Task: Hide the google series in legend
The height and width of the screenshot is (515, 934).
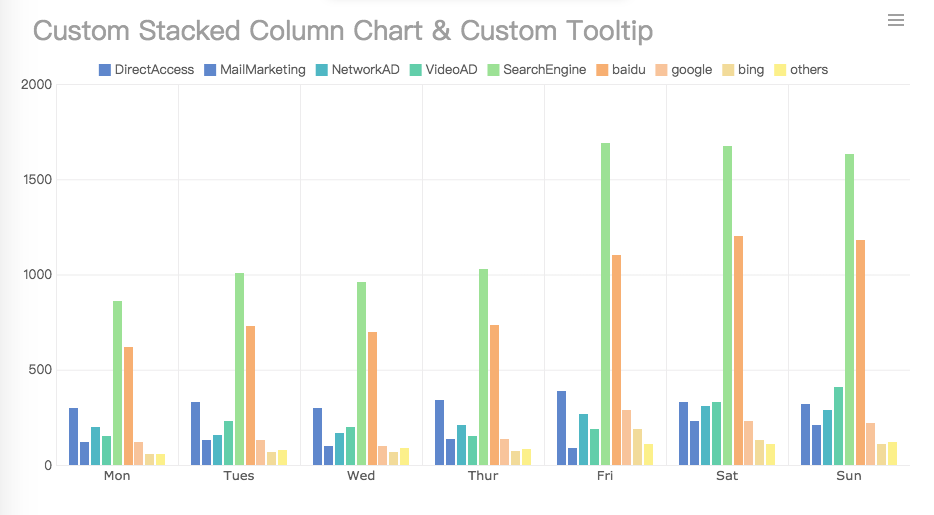Action: click(691, 70)
